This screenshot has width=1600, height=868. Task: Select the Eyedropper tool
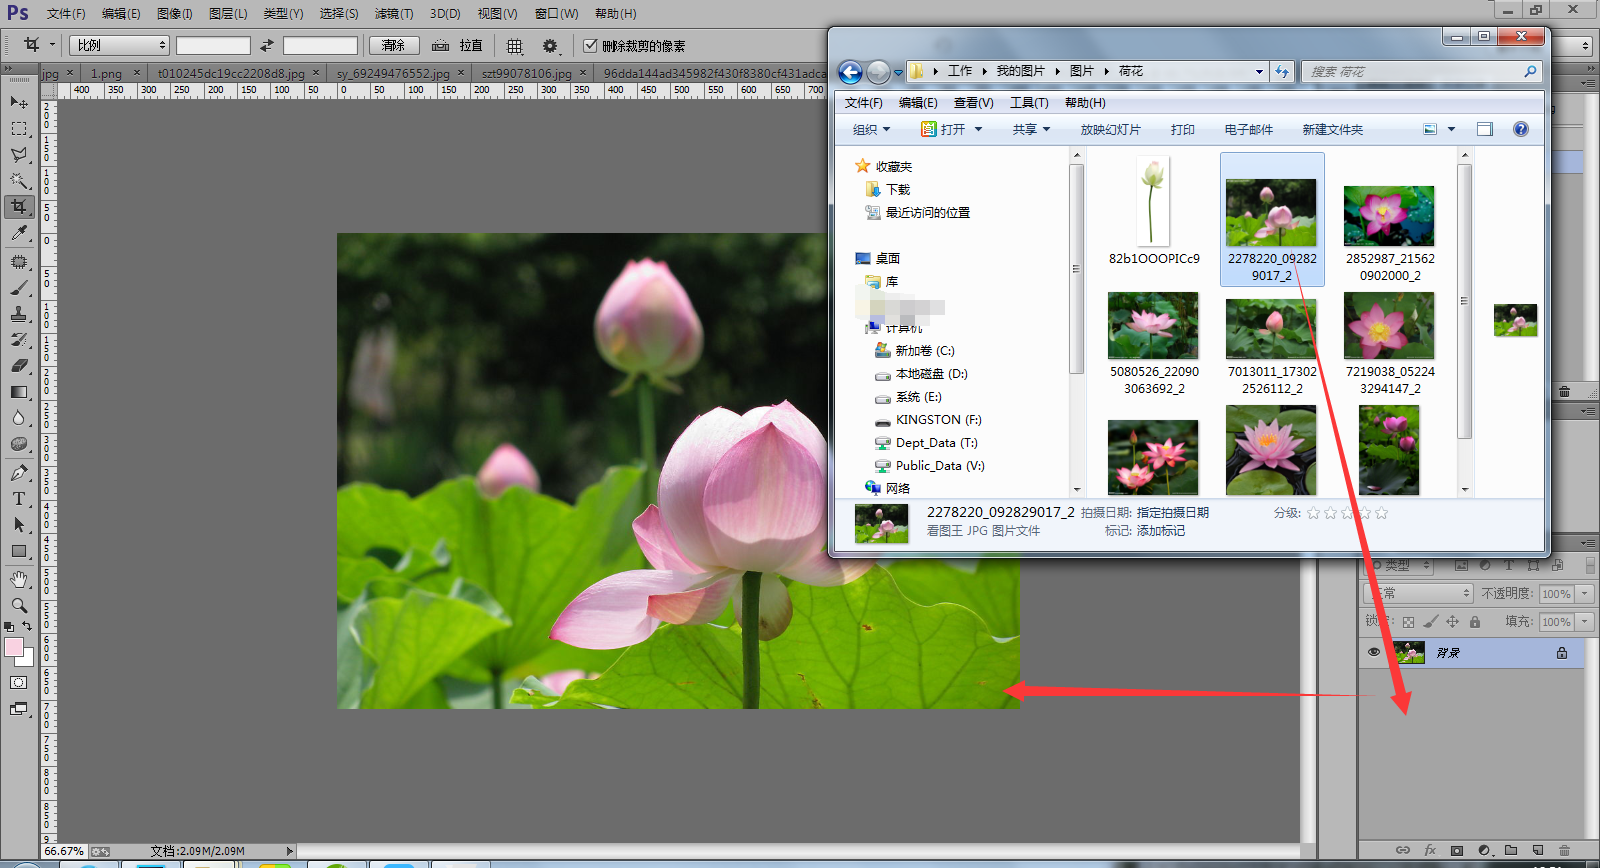(19, 233)
